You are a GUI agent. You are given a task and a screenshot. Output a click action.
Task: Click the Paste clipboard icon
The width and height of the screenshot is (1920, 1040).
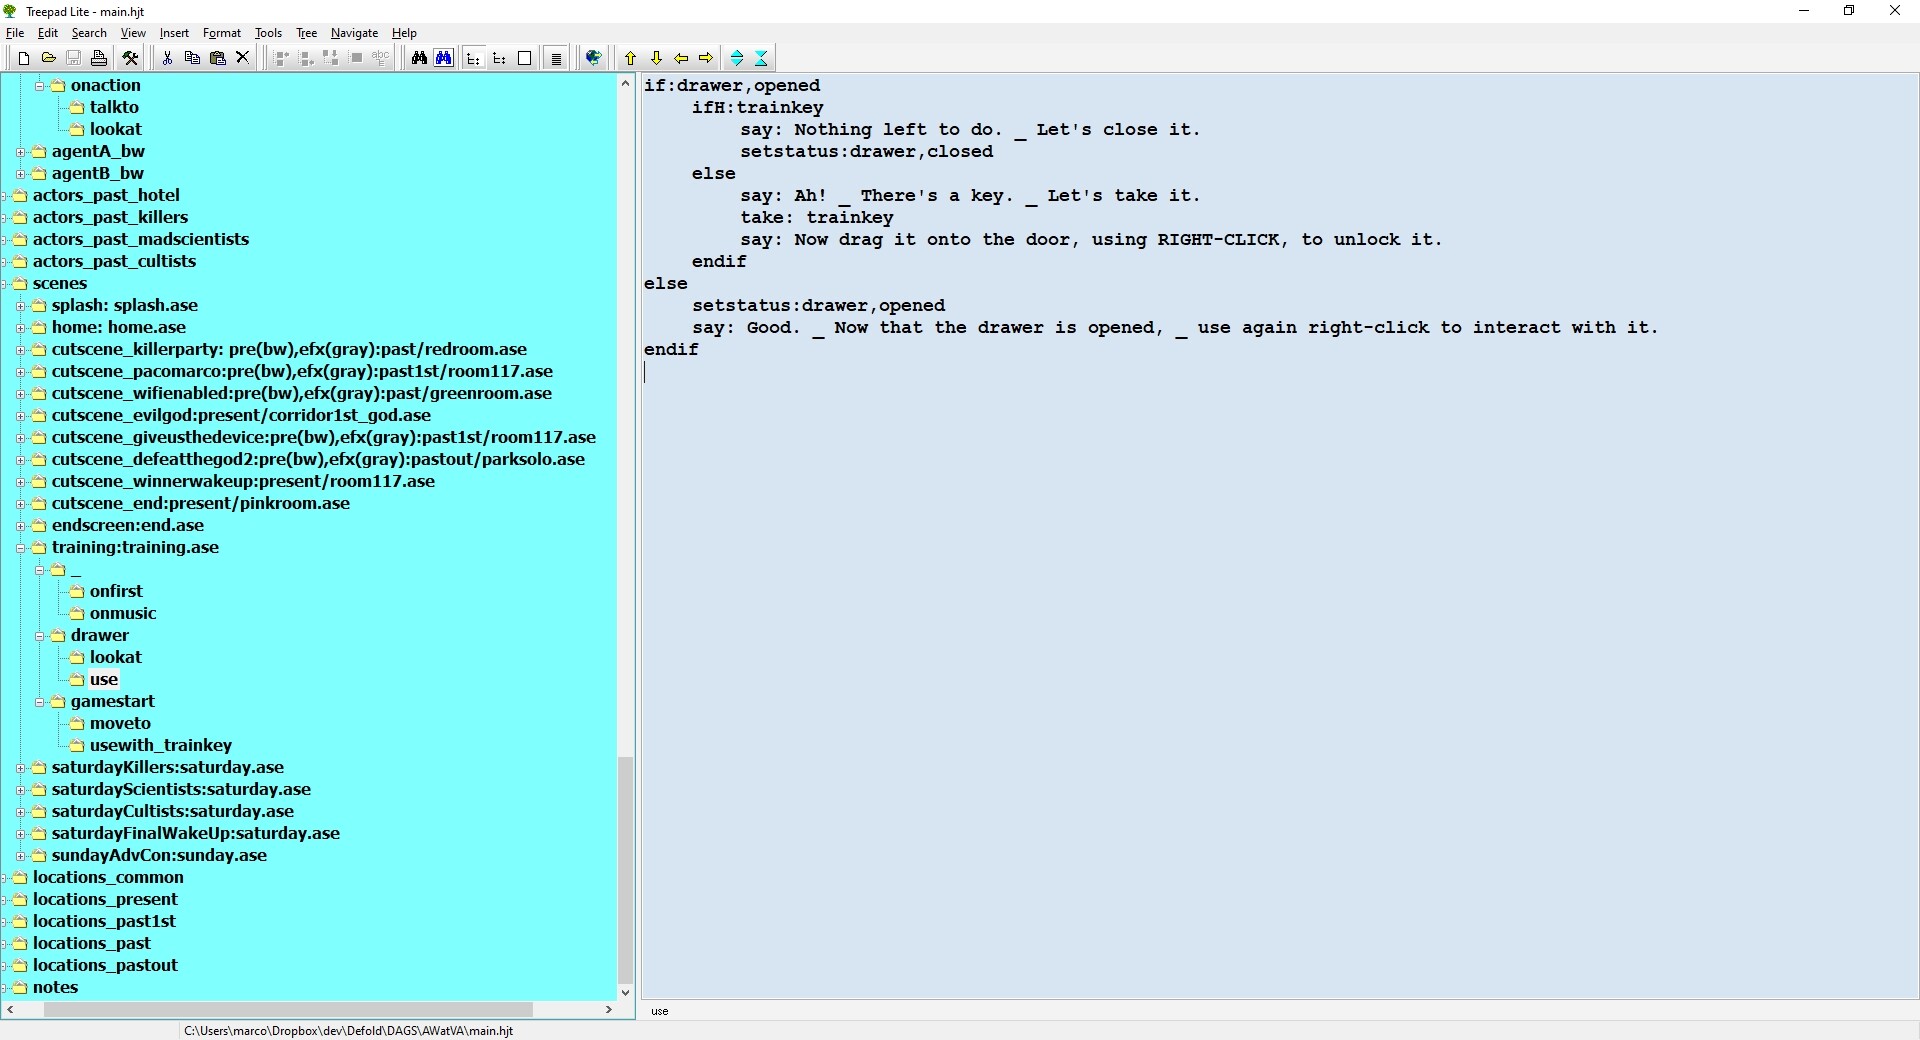[217, 58]
